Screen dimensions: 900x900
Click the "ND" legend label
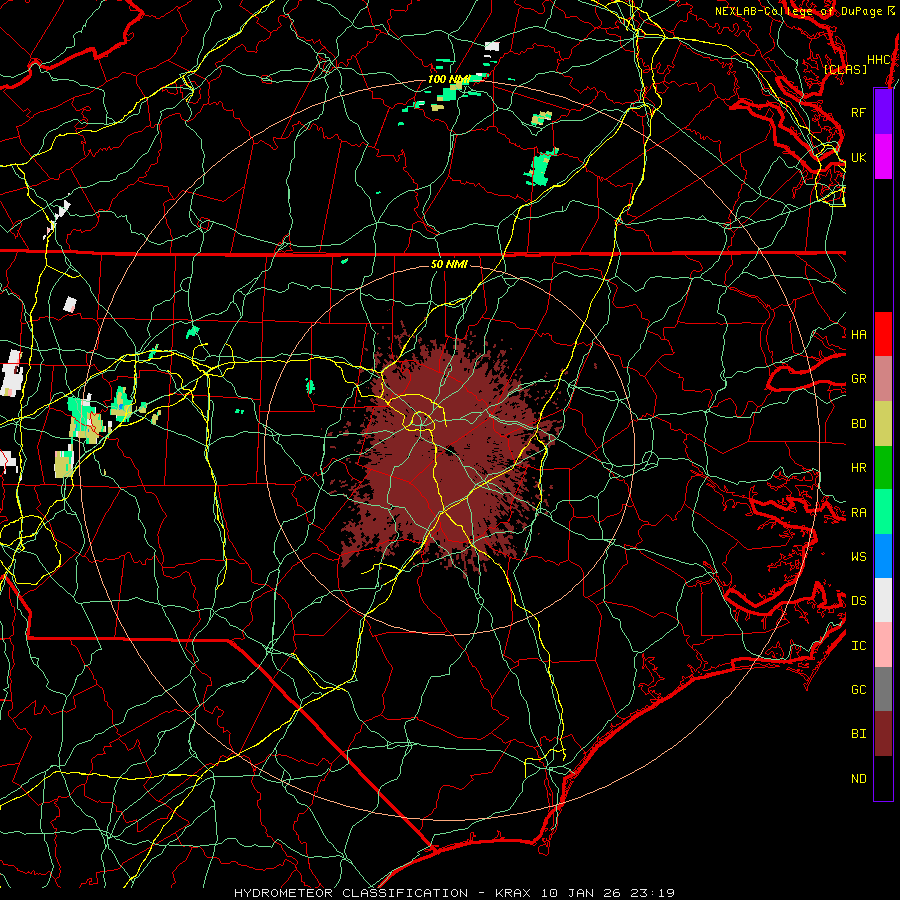858,779
